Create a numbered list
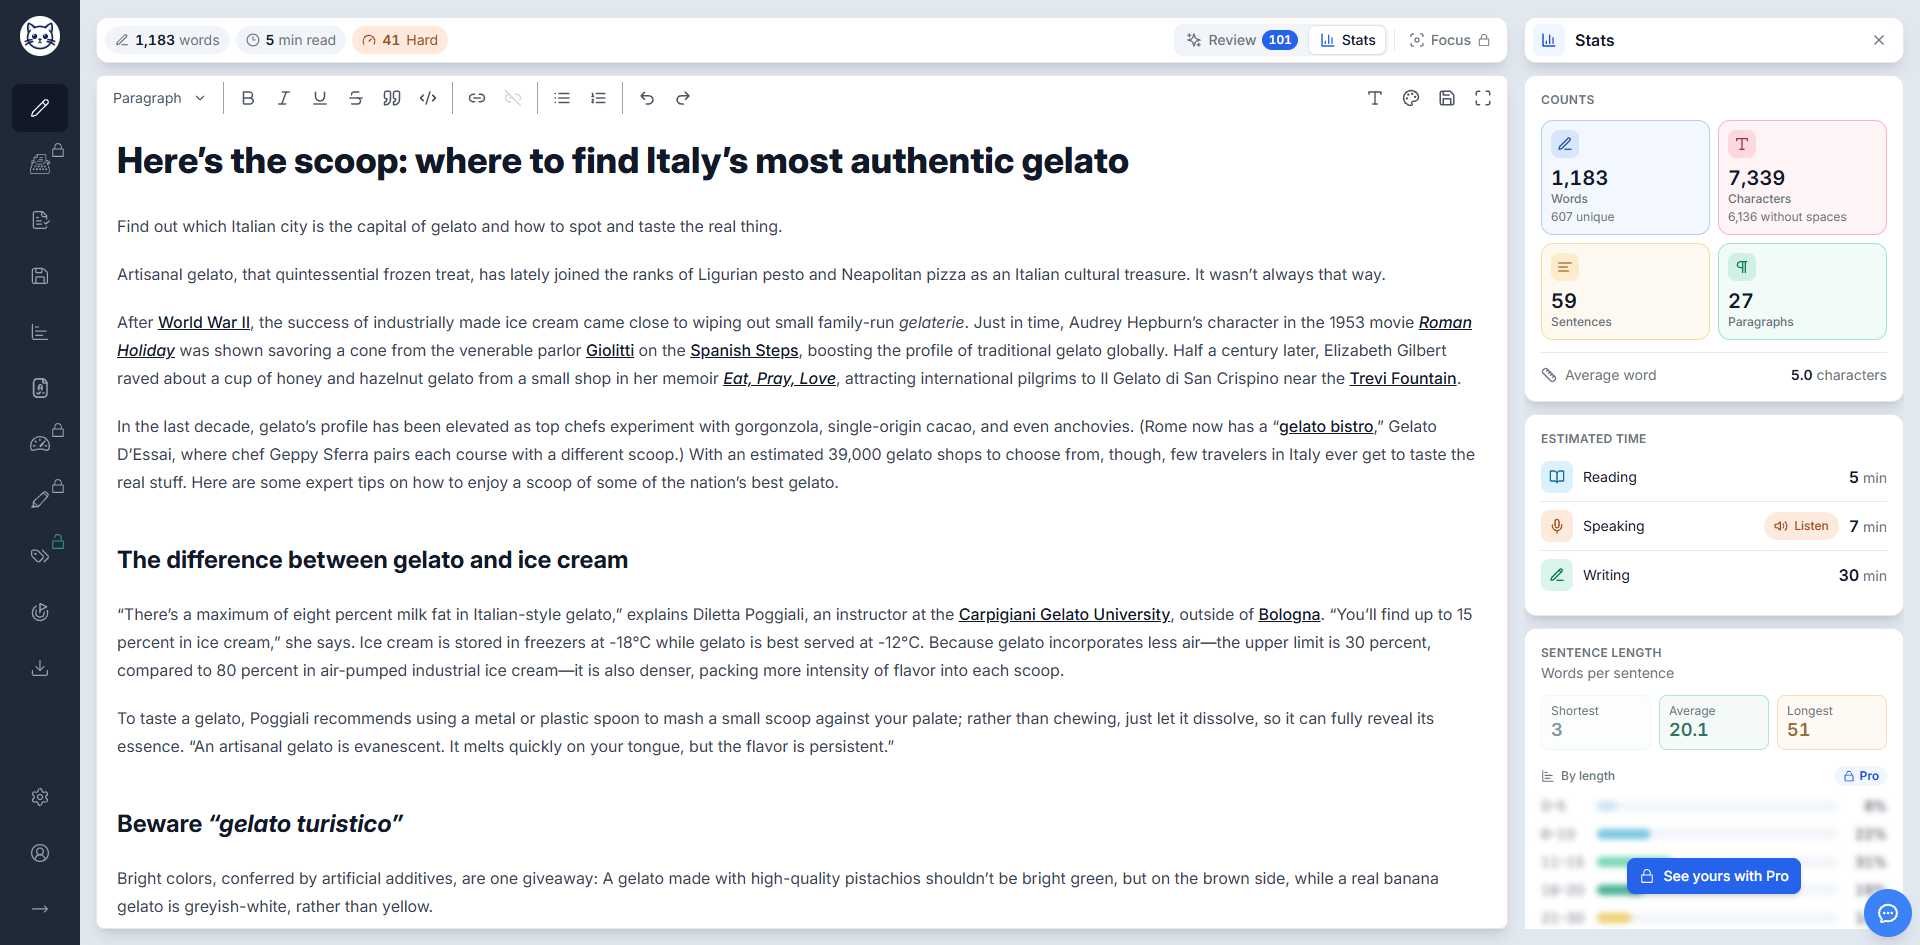 pos(598,98)
